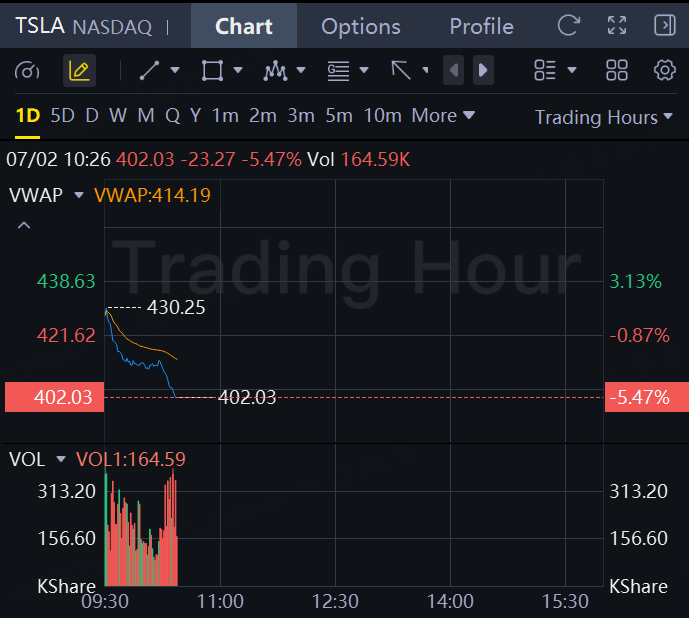The height and width of the screenshot is (618, 689).
Task: Click the 421.62 price axis label
Action: (66, 335)
